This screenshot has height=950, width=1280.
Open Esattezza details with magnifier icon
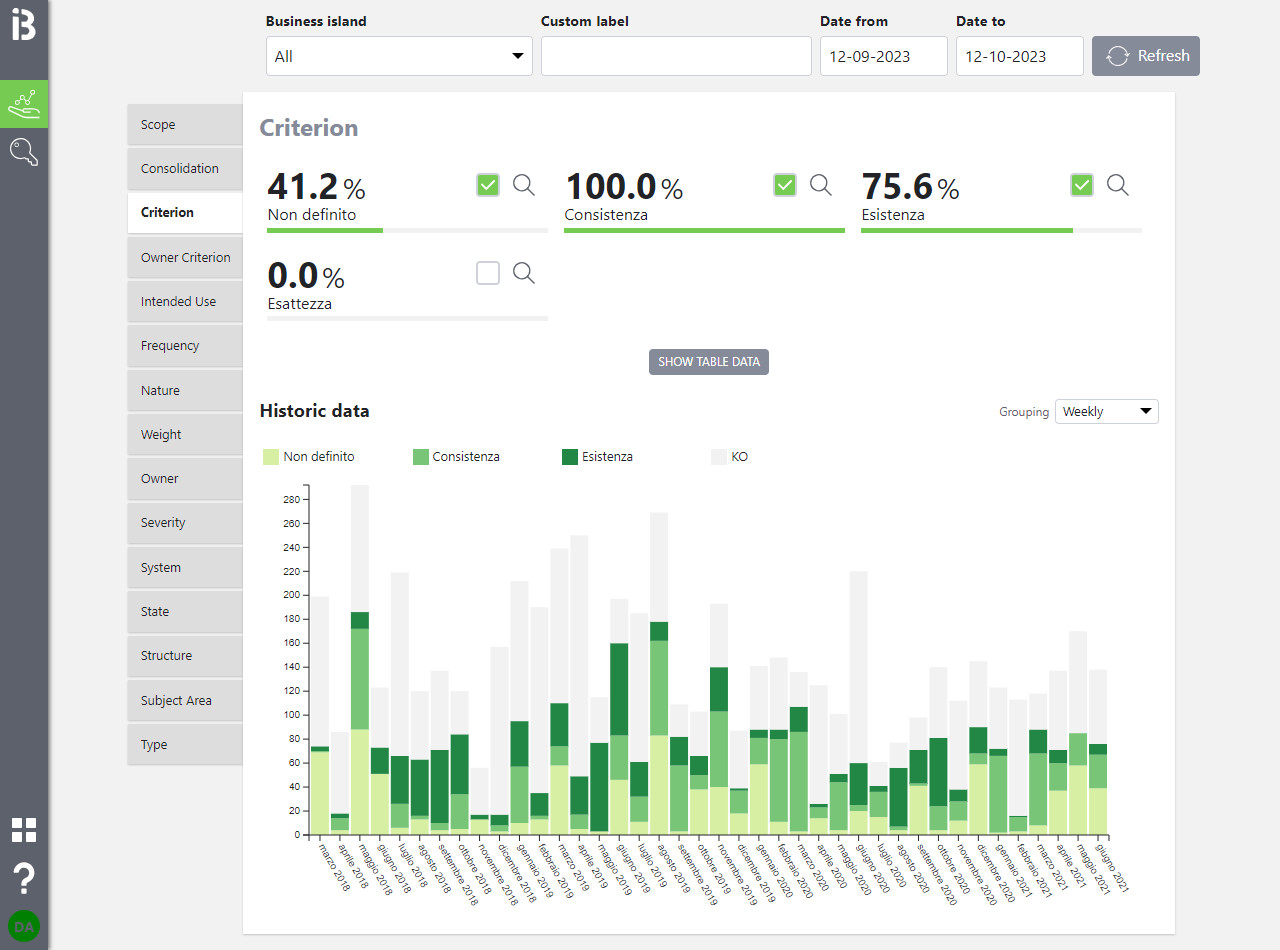(524, 273)
